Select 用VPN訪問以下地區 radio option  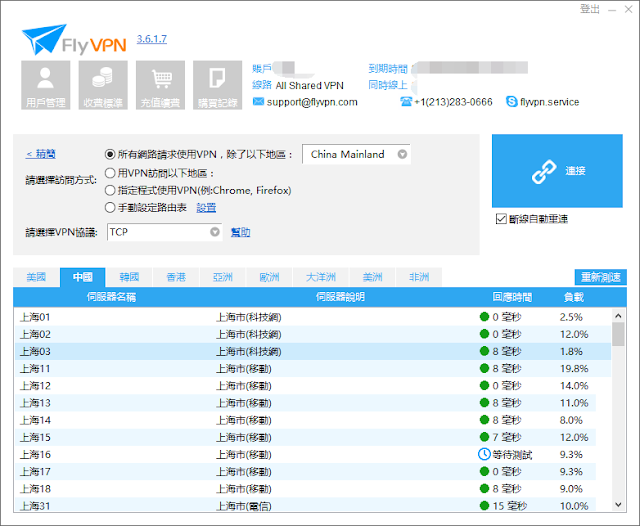pyautogui.click(x=110, y=173)
